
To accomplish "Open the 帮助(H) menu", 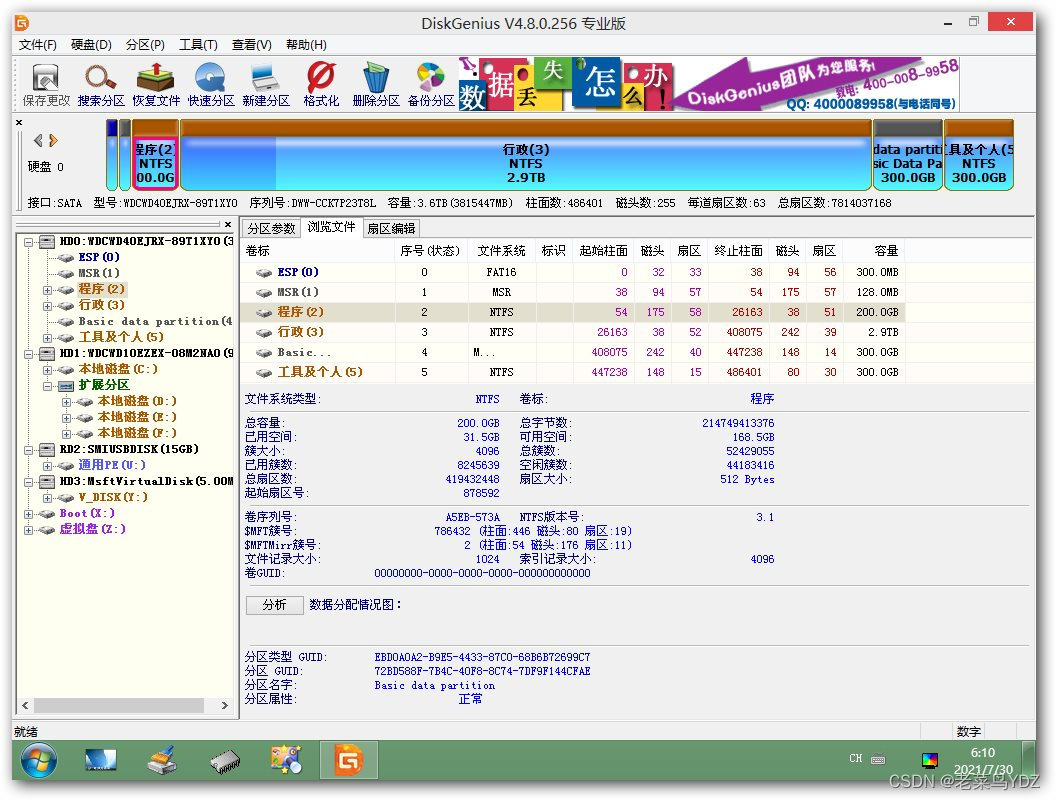I will pyautogui.click(x=306, y=44).
